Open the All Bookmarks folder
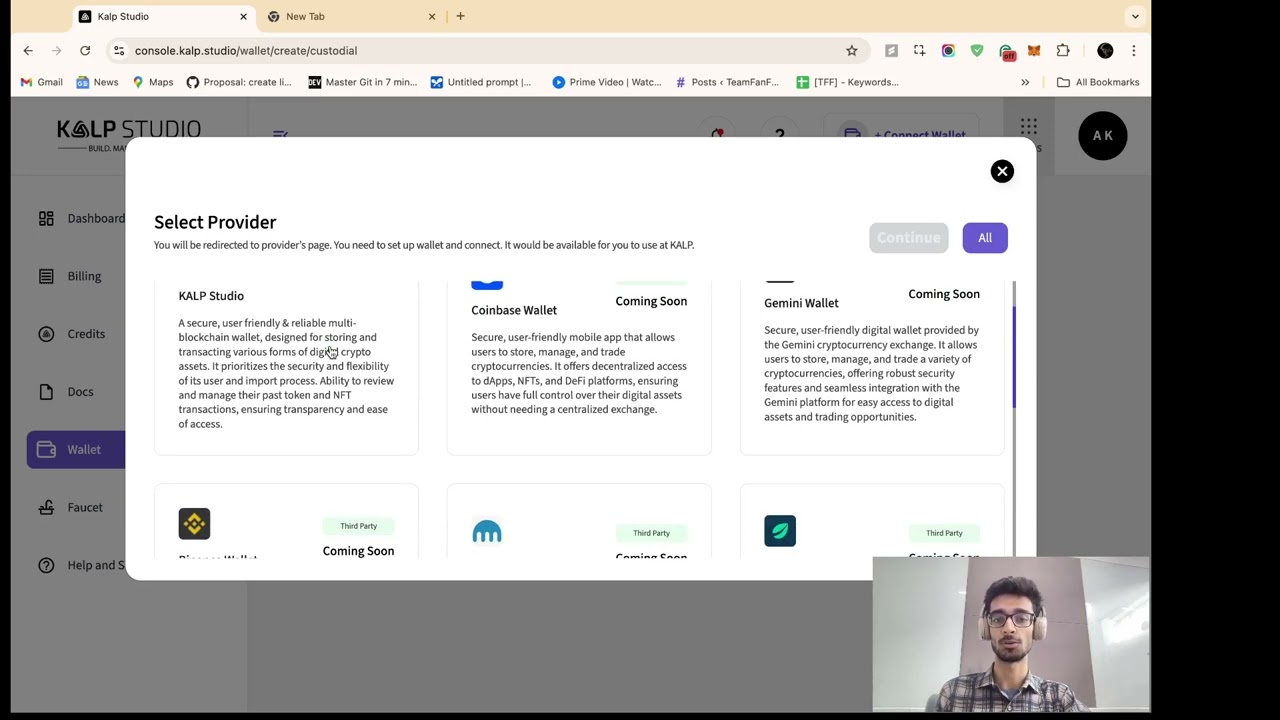This screenshot has height=720, width=1280. 1098,82
